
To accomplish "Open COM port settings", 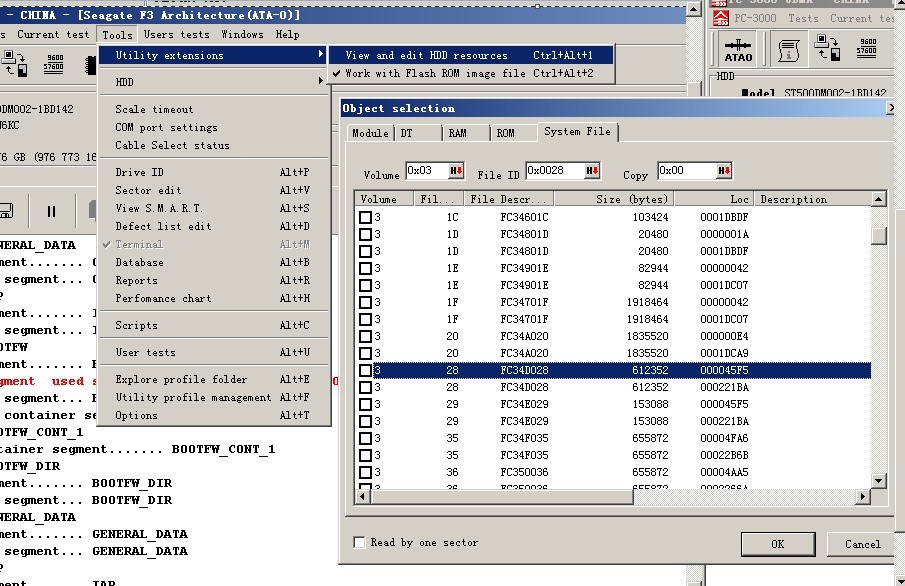I will [x=214, y=127].
